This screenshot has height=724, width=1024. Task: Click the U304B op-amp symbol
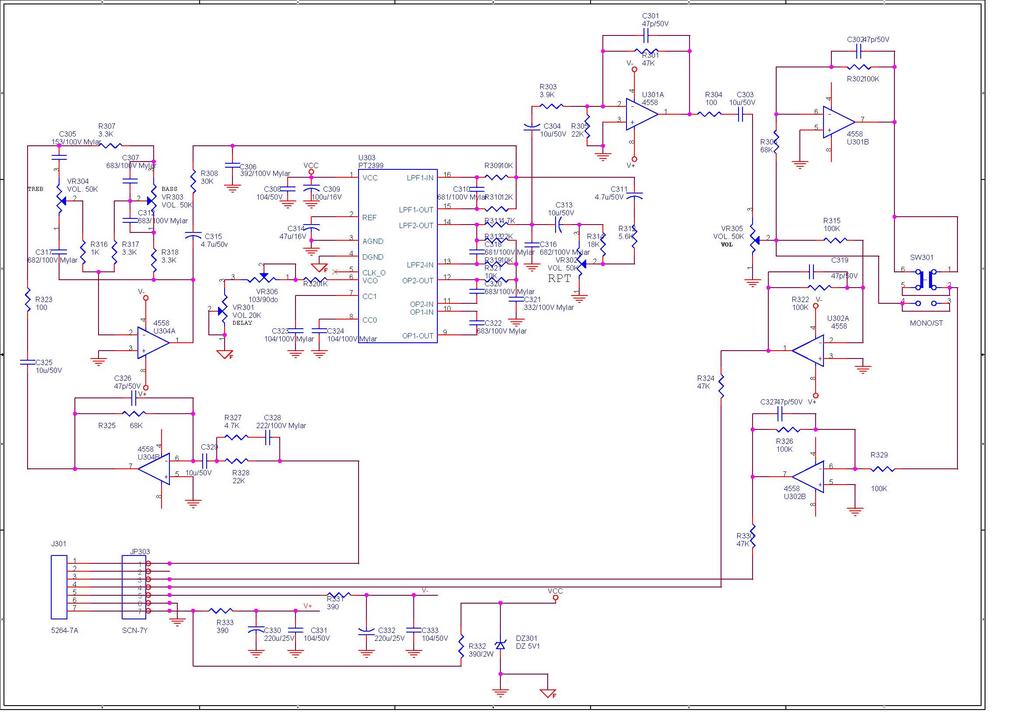(x=153, y=469)
